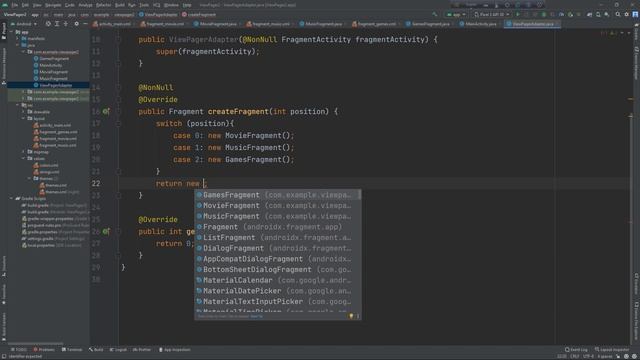Open the Logcat tool window
This screenshot has width=640, height=360.
coord(118,350)
